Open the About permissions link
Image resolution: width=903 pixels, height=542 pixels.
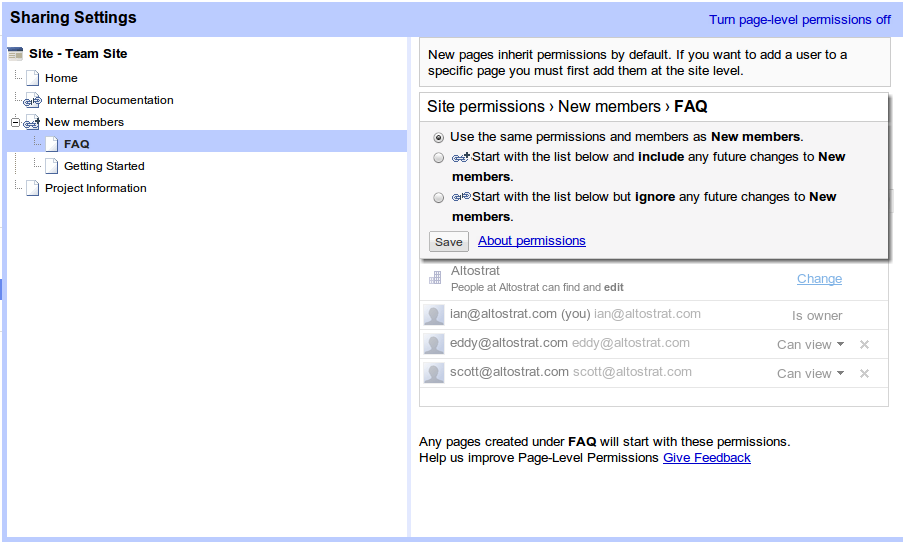pyautogui.click(x=531, y=241)
